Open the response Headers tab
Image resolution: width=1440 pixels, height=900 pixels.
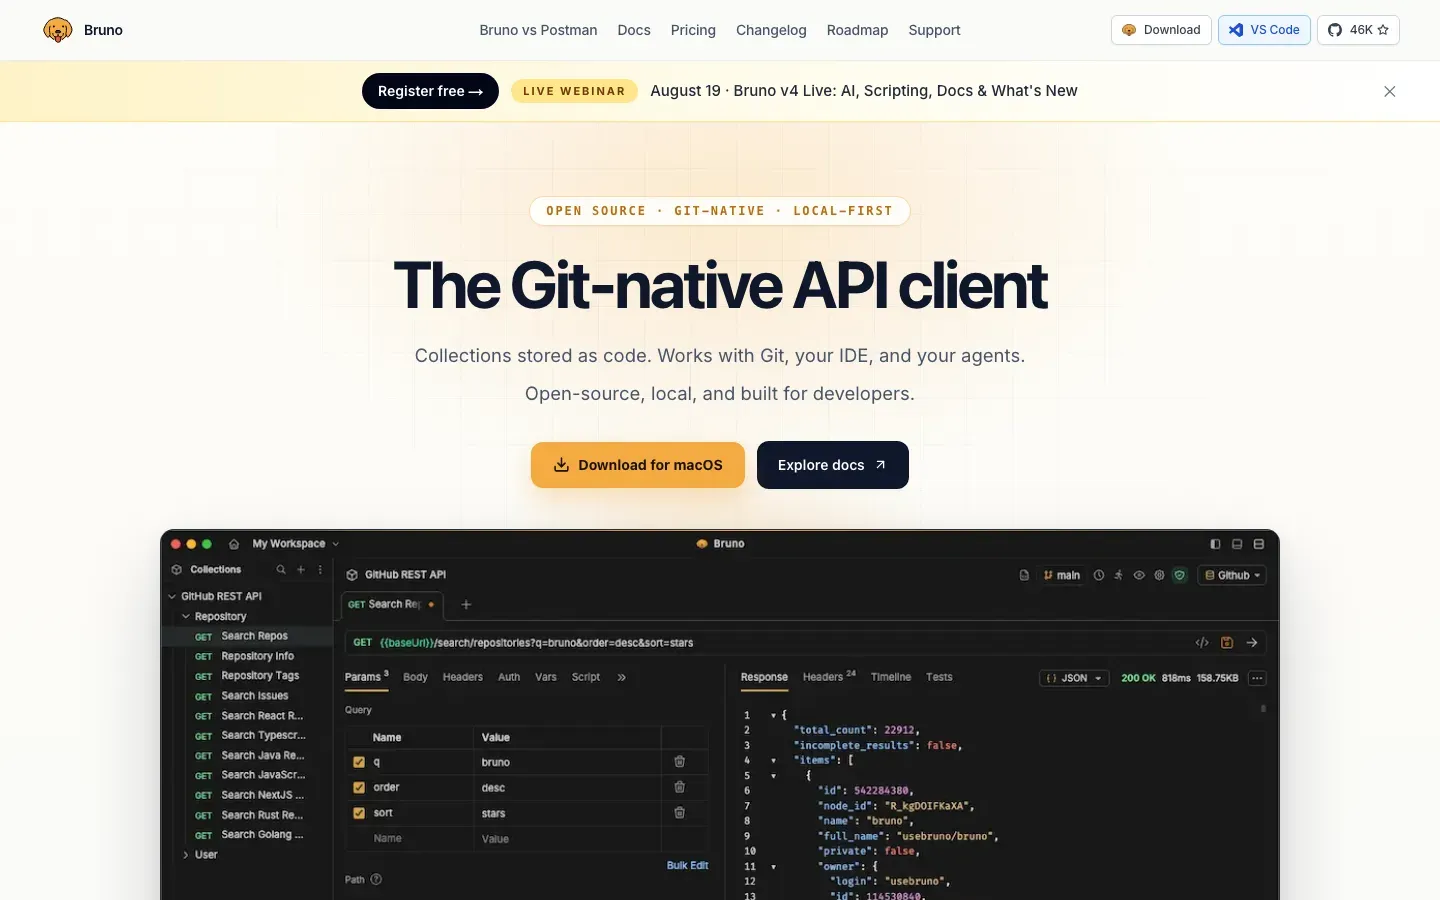[x=829, y=677]
